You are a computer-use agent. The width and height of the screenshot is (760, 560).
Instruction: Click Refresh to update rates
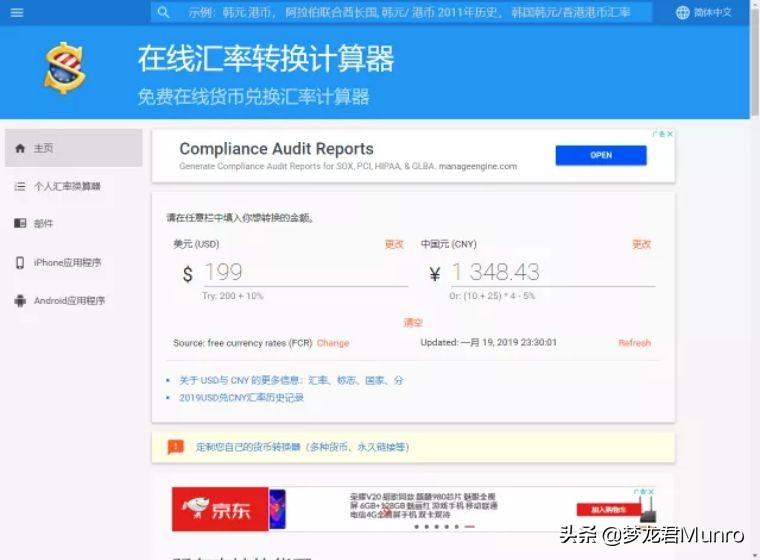tap(634, 343)
